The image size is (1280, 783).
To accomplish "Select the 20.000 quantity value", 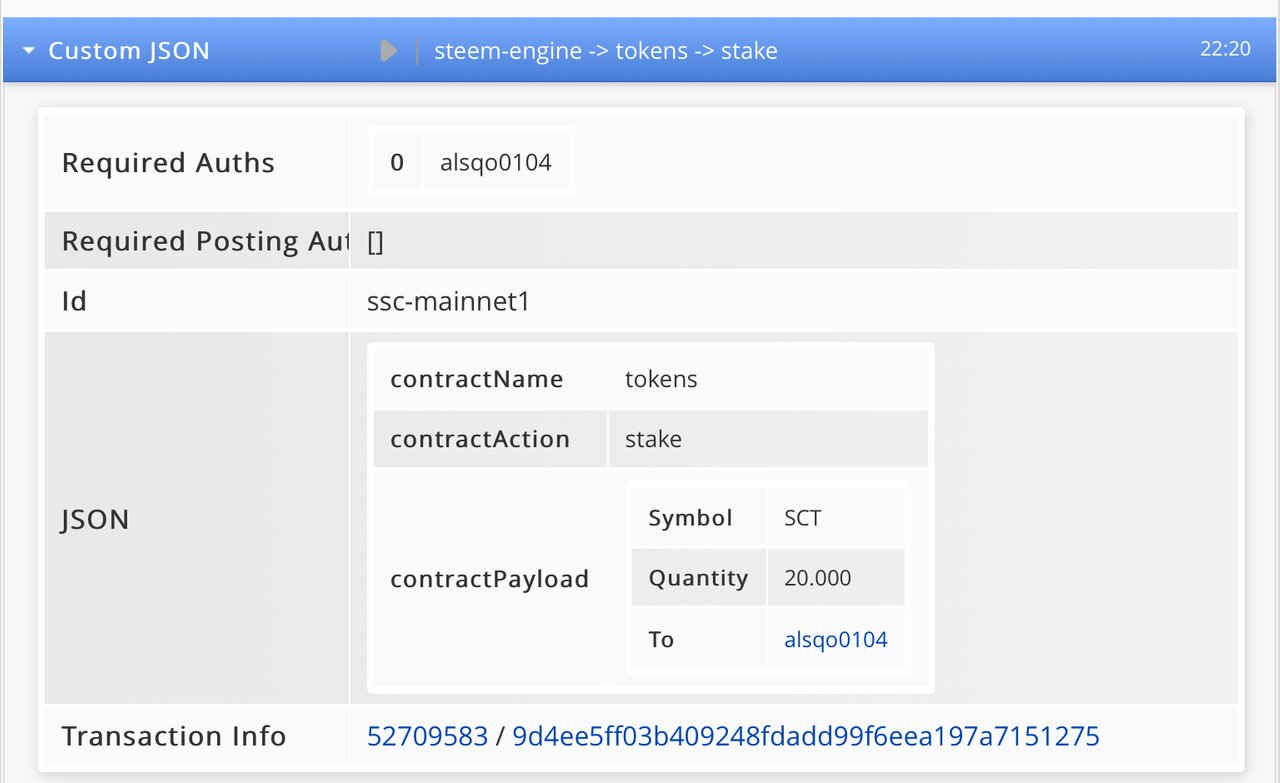I will pyautogui.click(x=818, y=578).
